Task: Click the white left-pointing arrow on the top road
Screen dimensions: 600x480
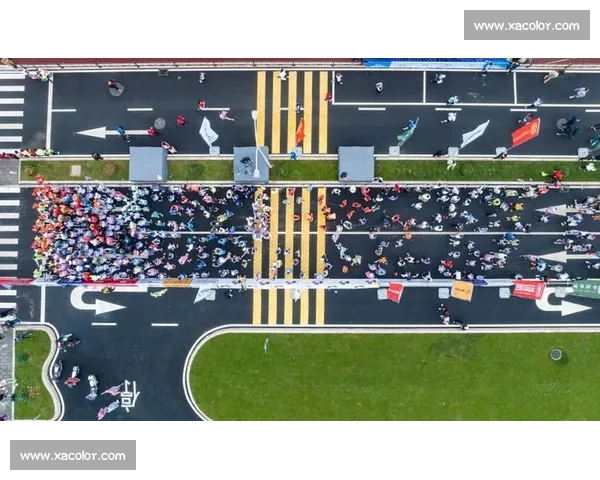Action: click(x=96, y=132)
